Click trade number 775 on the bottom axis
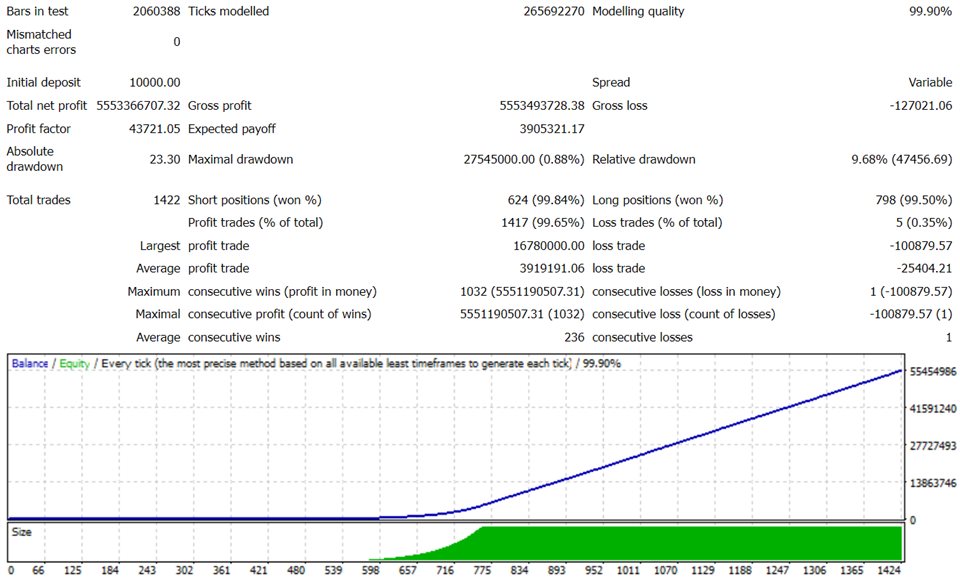Viewport: 960px width, 581px height. [482, 571]
